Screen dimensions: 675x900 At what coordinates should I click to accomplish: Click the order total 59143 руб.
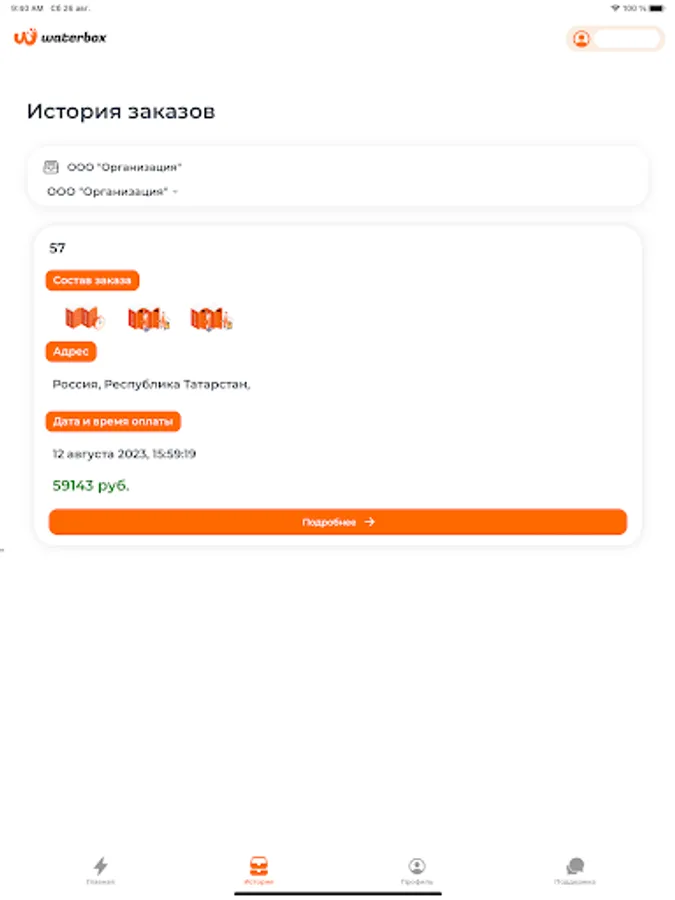[x=91, y=486]
